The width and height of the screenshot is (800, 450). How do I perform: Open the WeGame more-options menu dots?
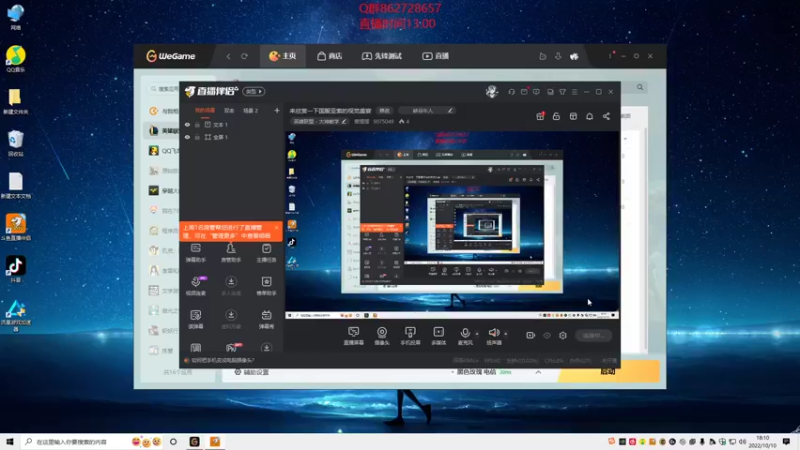coord(610,56)
